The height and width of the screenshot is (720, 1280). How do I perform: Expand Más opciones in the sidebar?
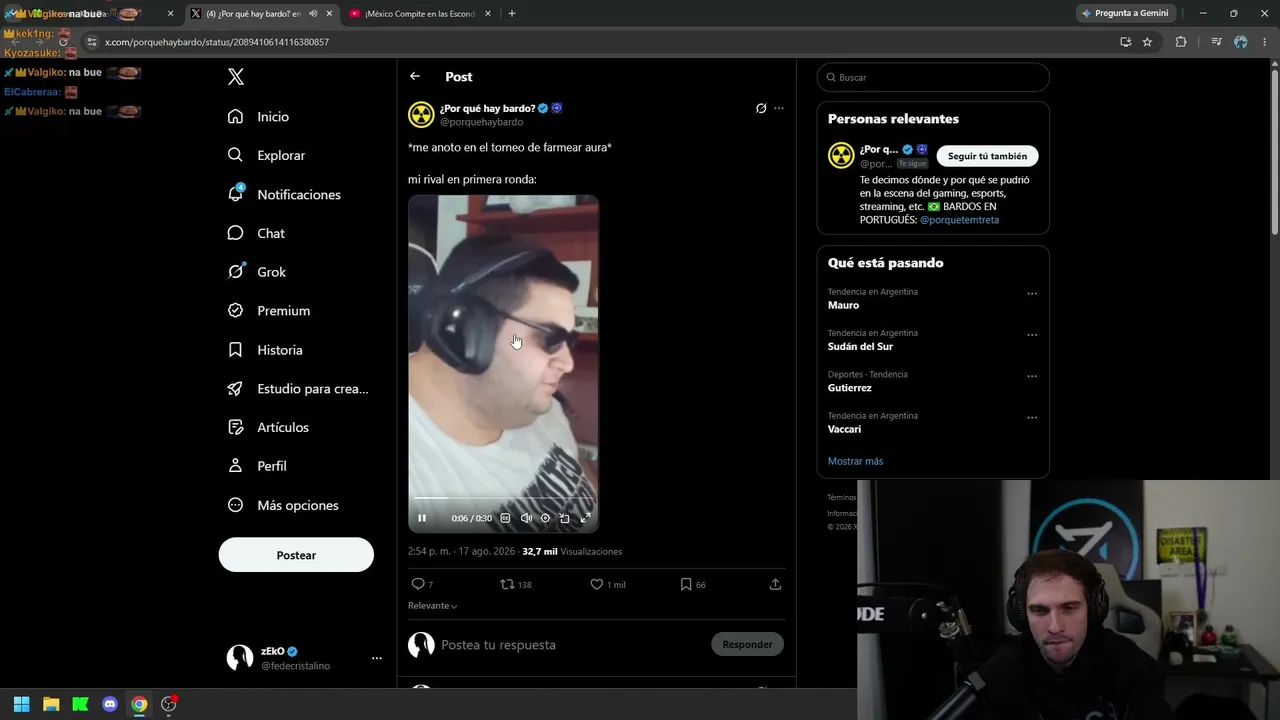click(x=284, y=505)
